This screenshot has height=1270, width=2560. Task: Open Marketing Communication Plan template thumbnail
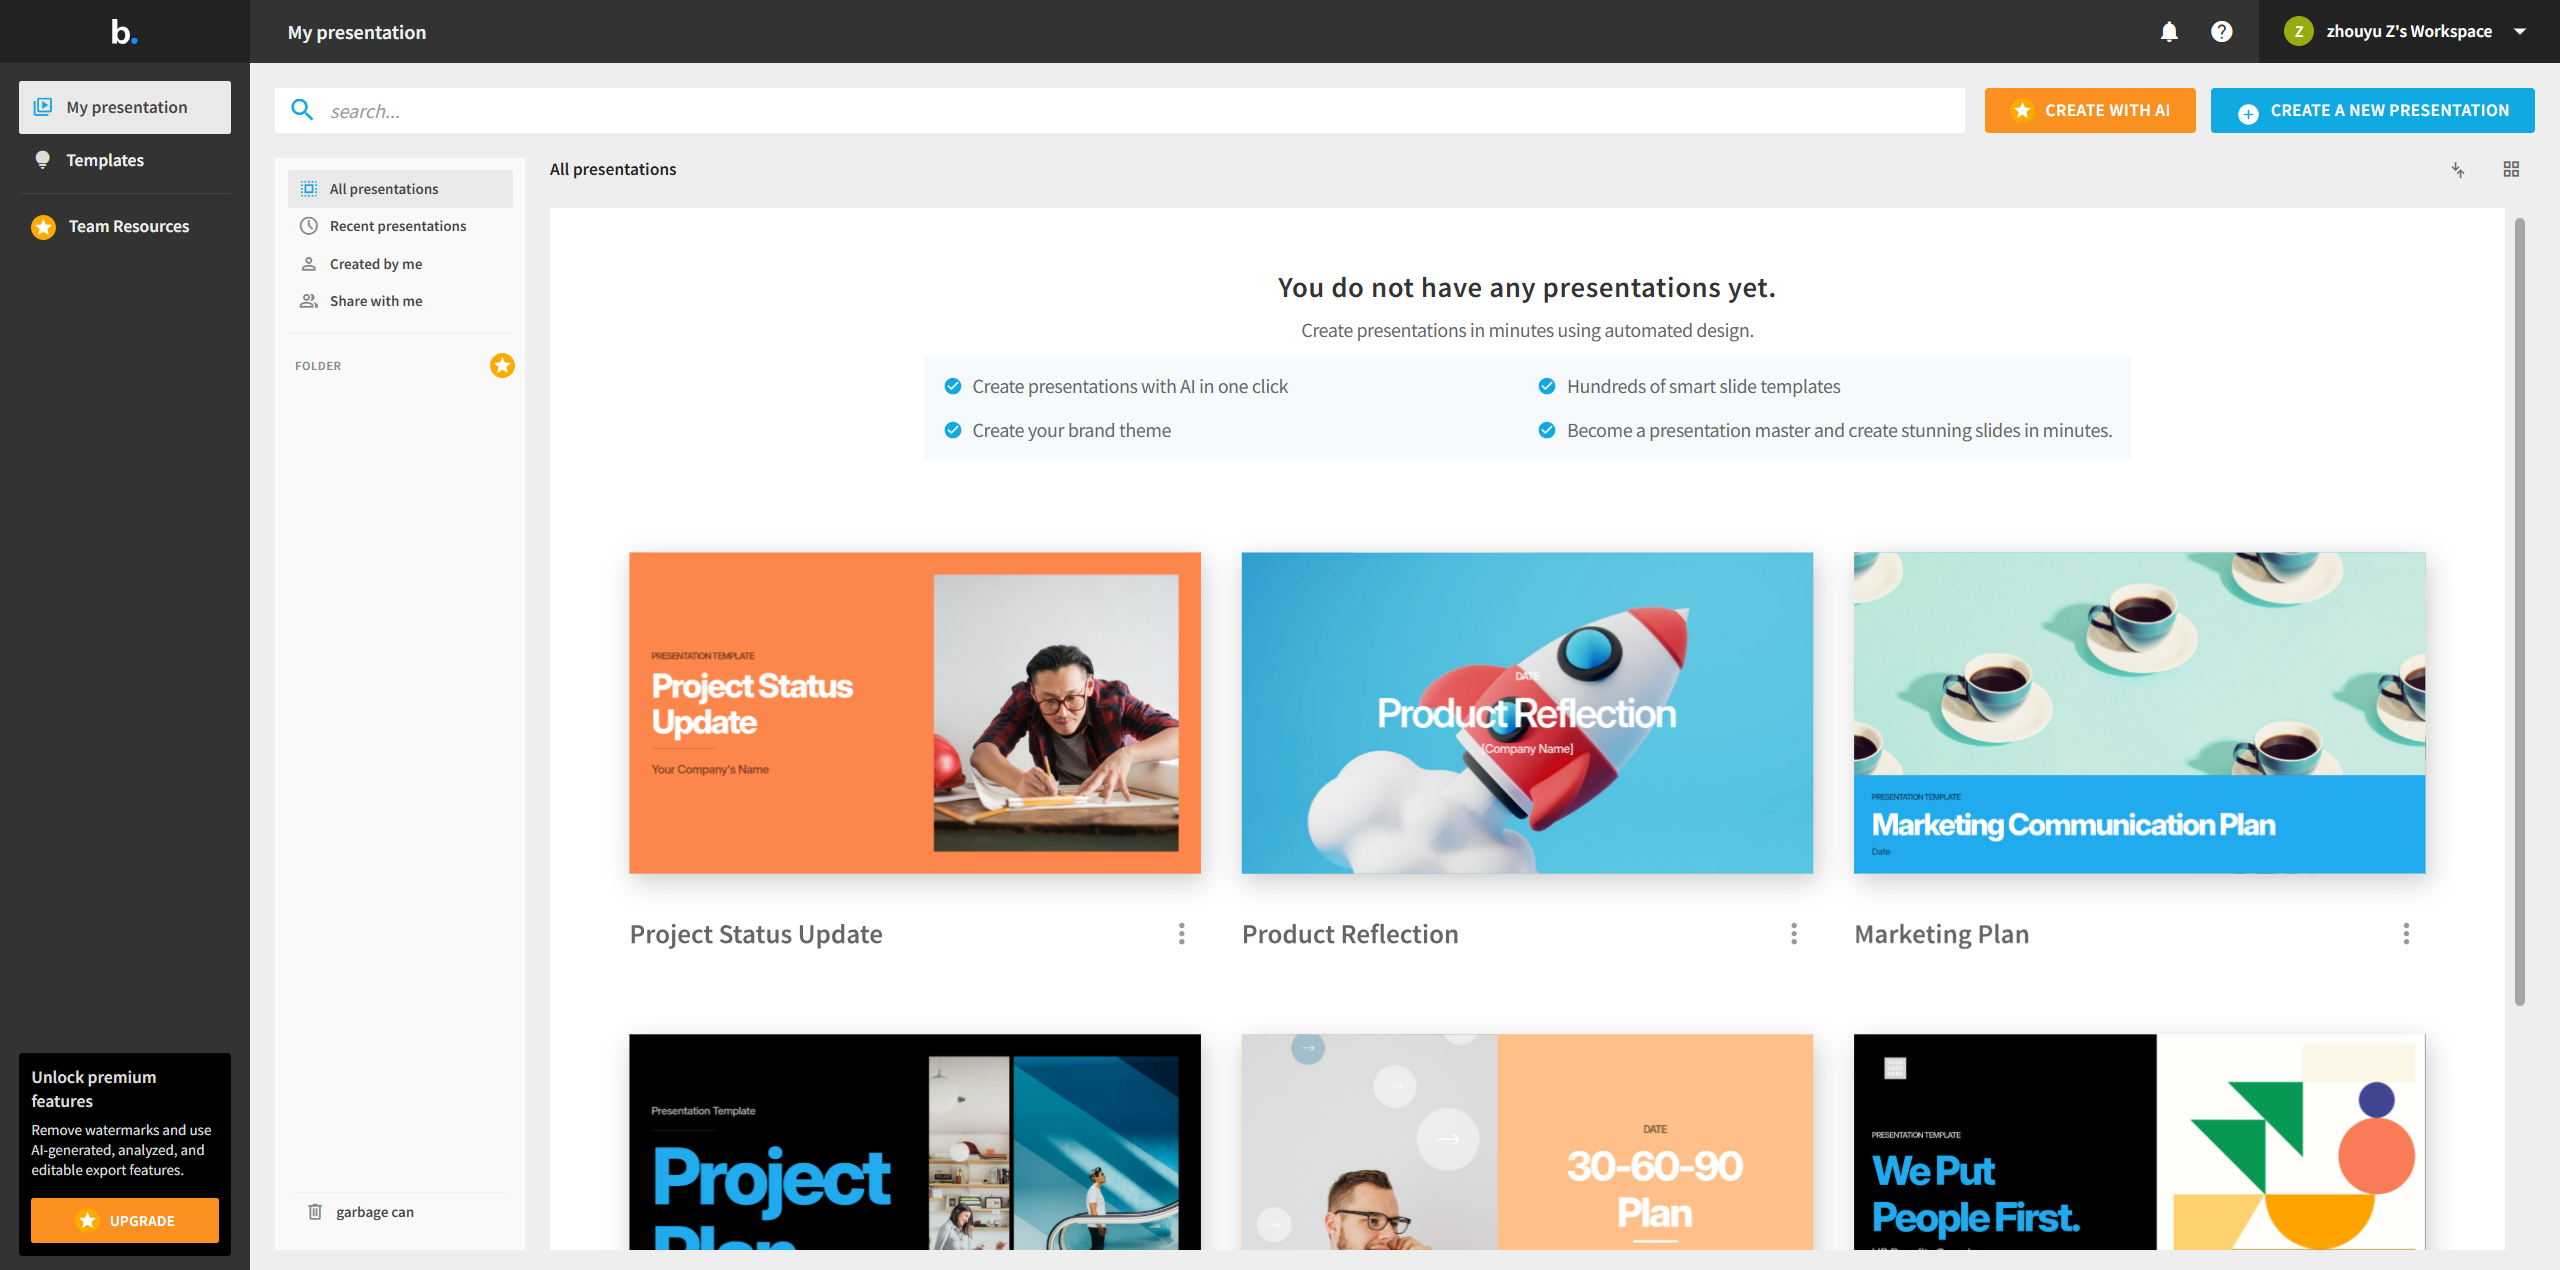pyautogui.click(x=2139, y=713)
